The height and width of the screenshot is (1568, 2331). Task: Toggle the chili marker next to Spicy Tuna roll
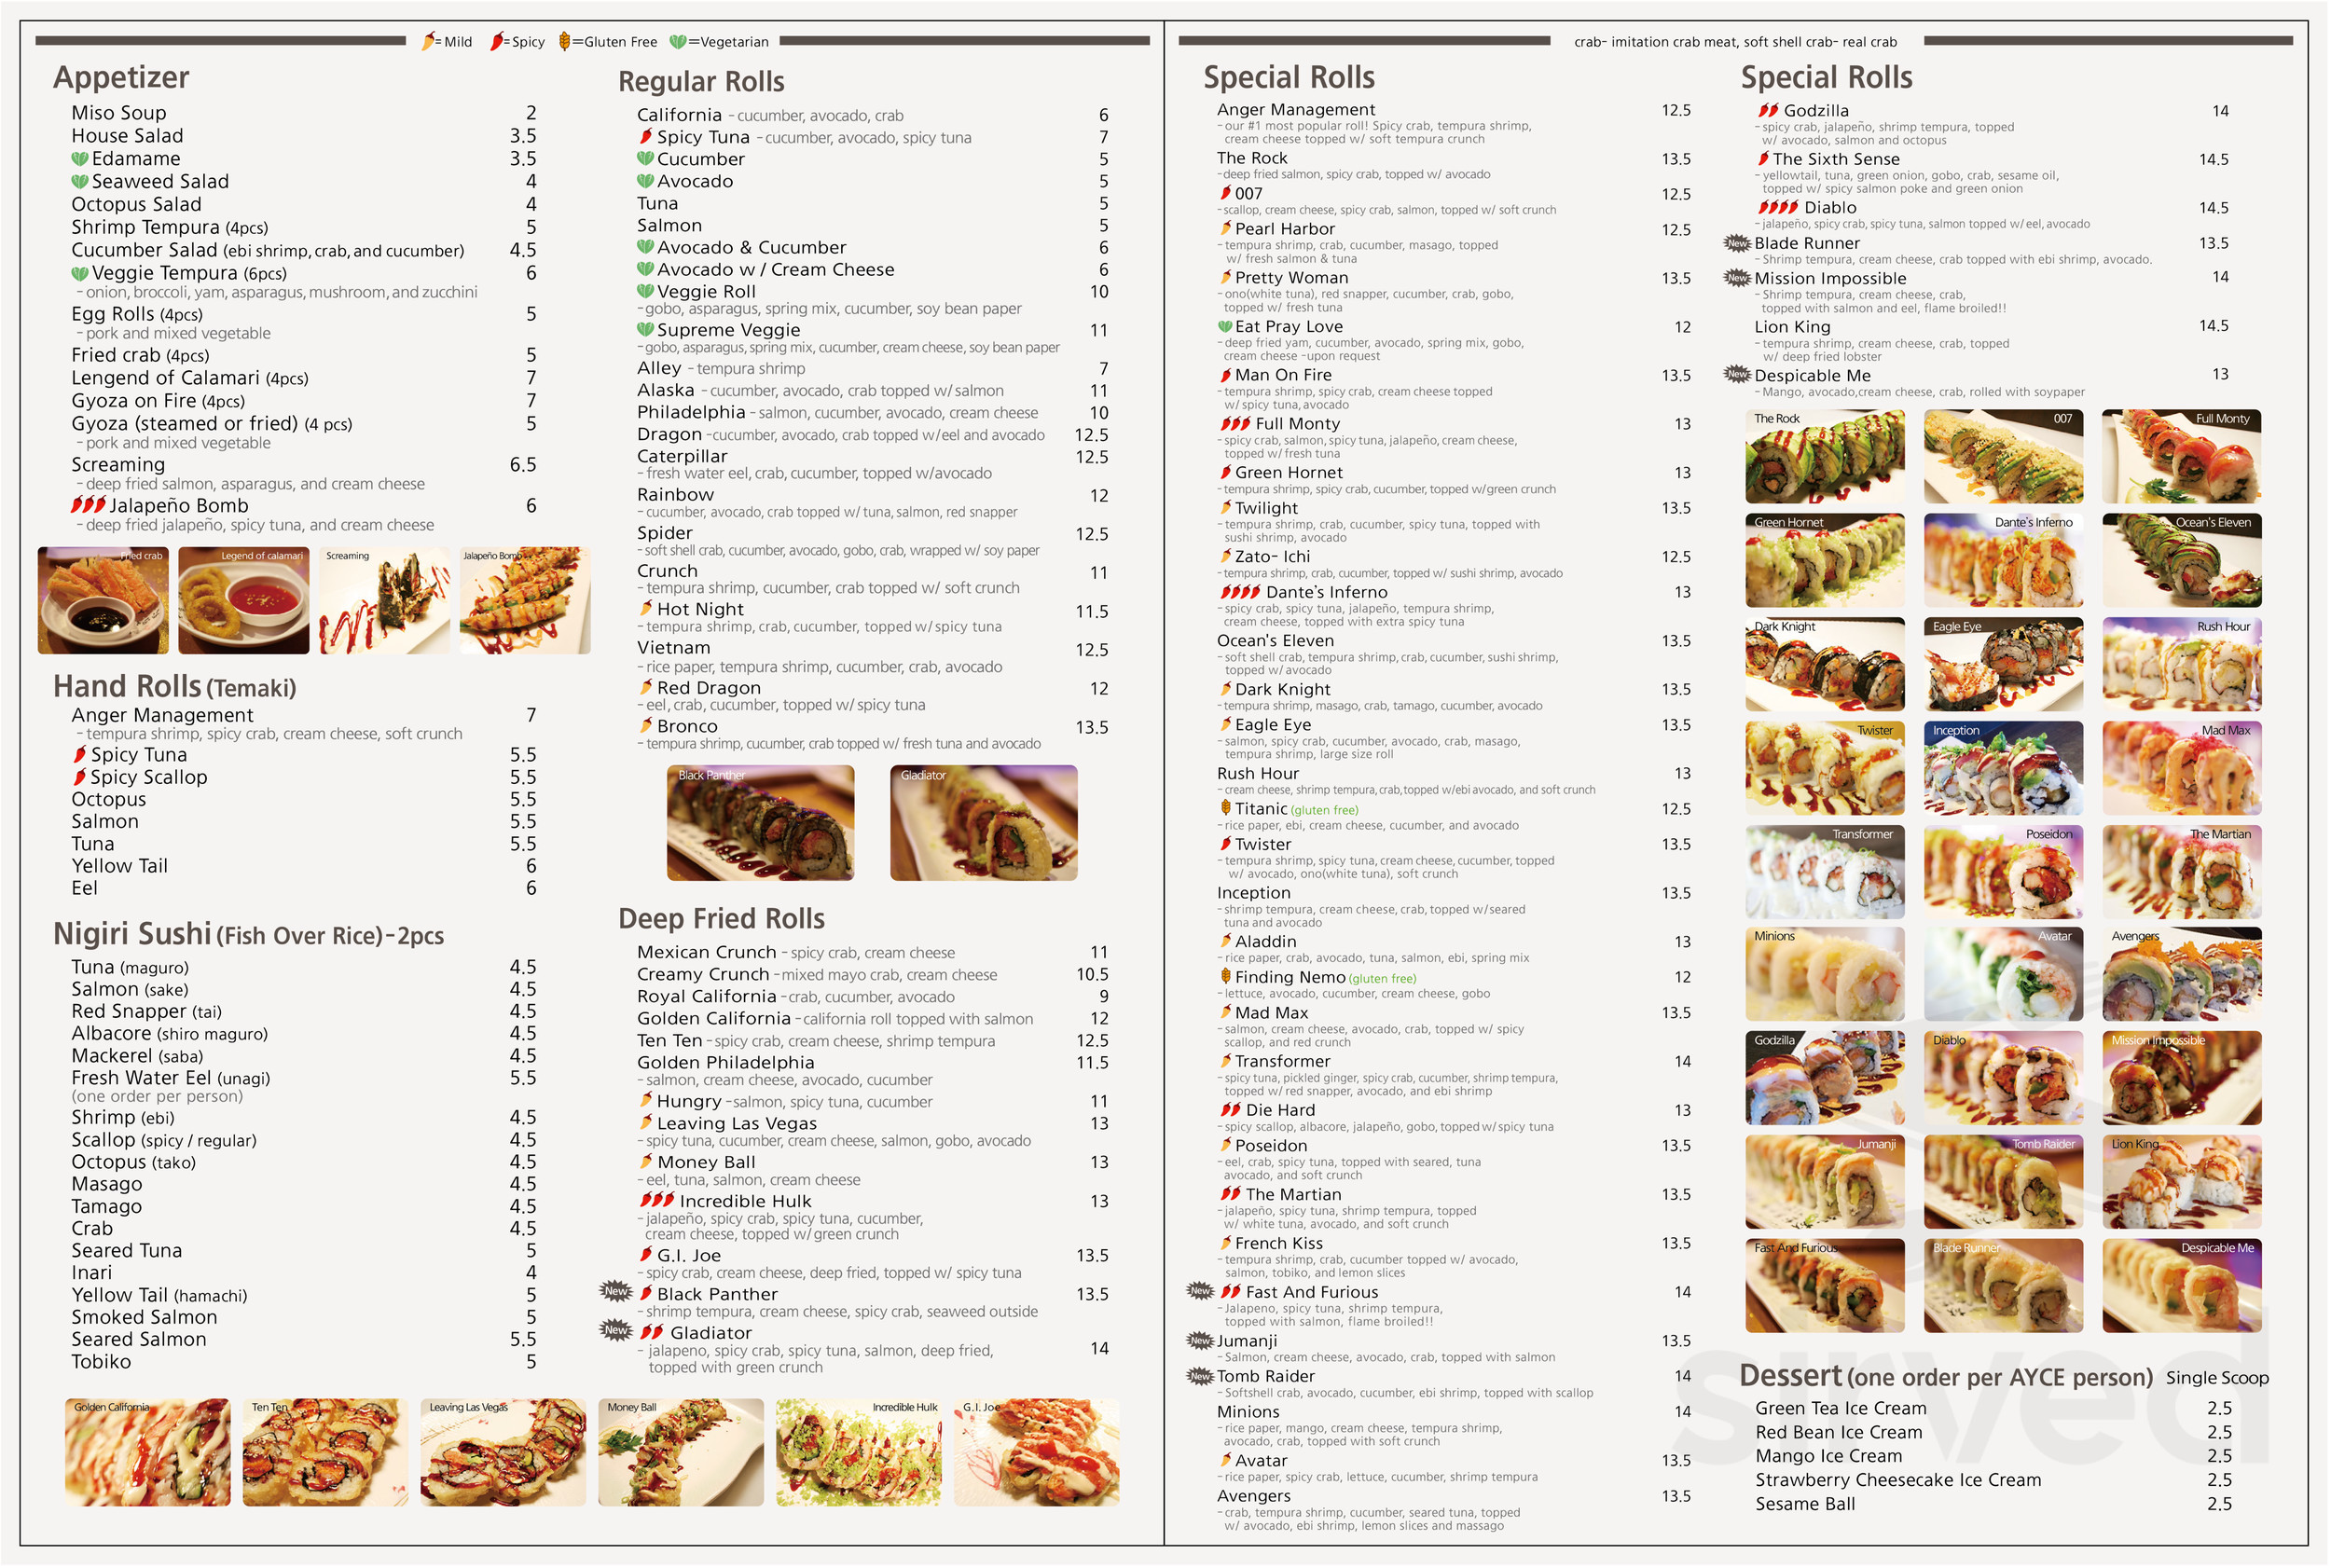648,137
